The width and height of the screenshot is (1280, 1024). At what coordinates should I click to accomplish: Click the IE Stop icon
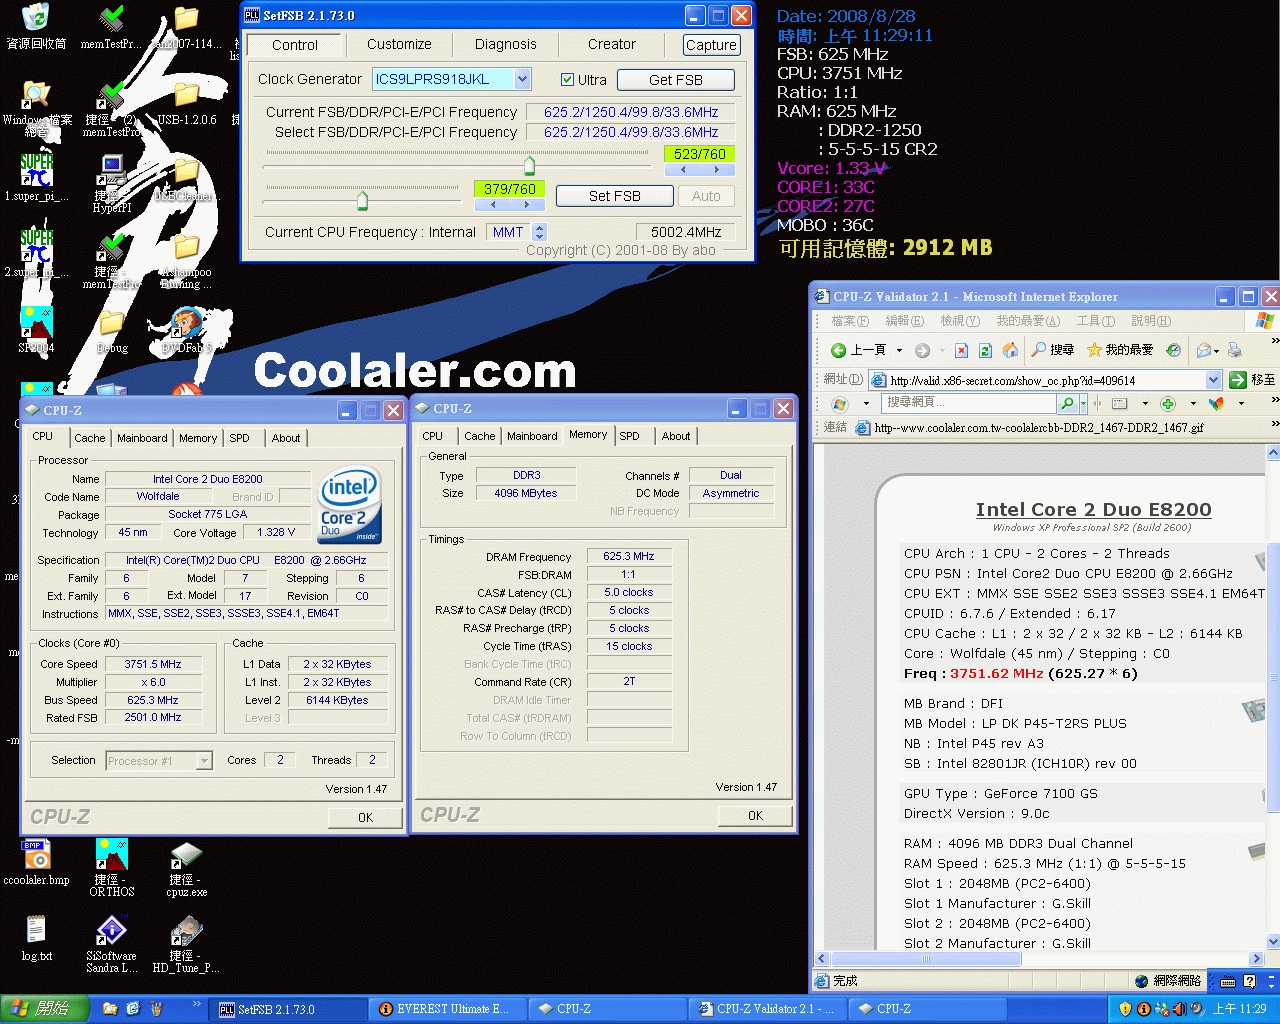pos(961,350)
